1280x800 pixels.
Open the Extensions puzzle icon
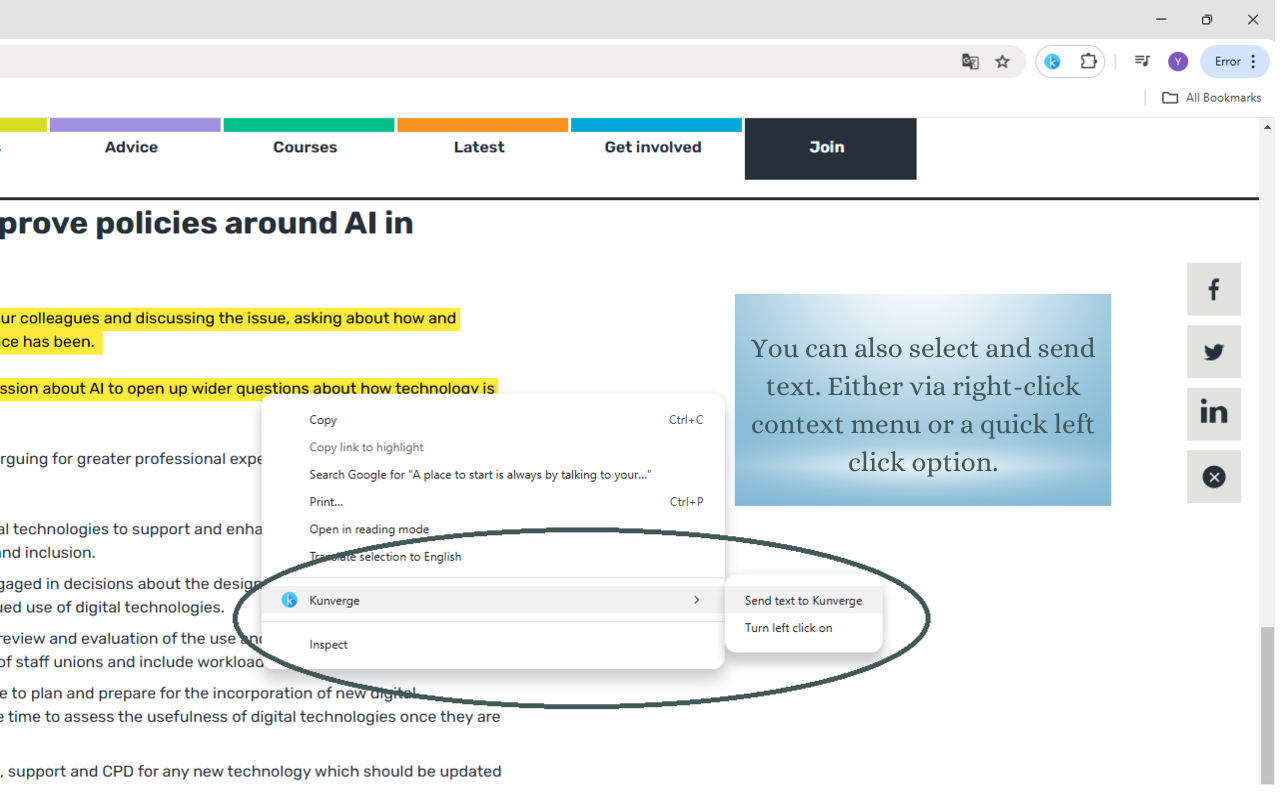1088,62
